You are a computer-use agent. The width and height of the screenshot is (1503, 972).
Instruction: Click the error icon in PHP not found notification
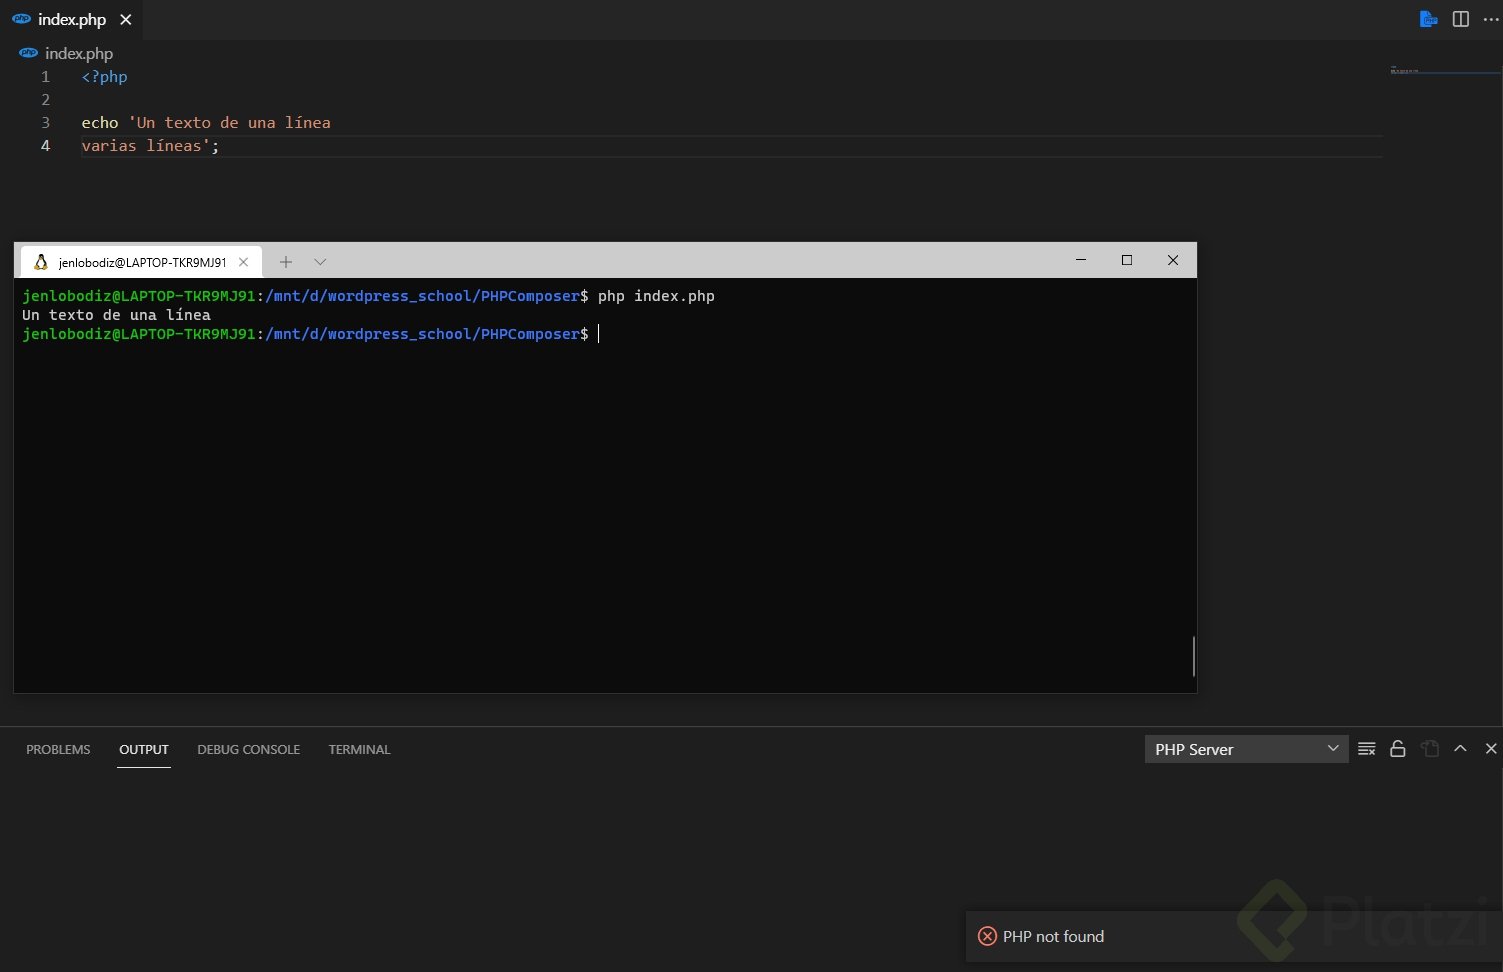[987, 936]
